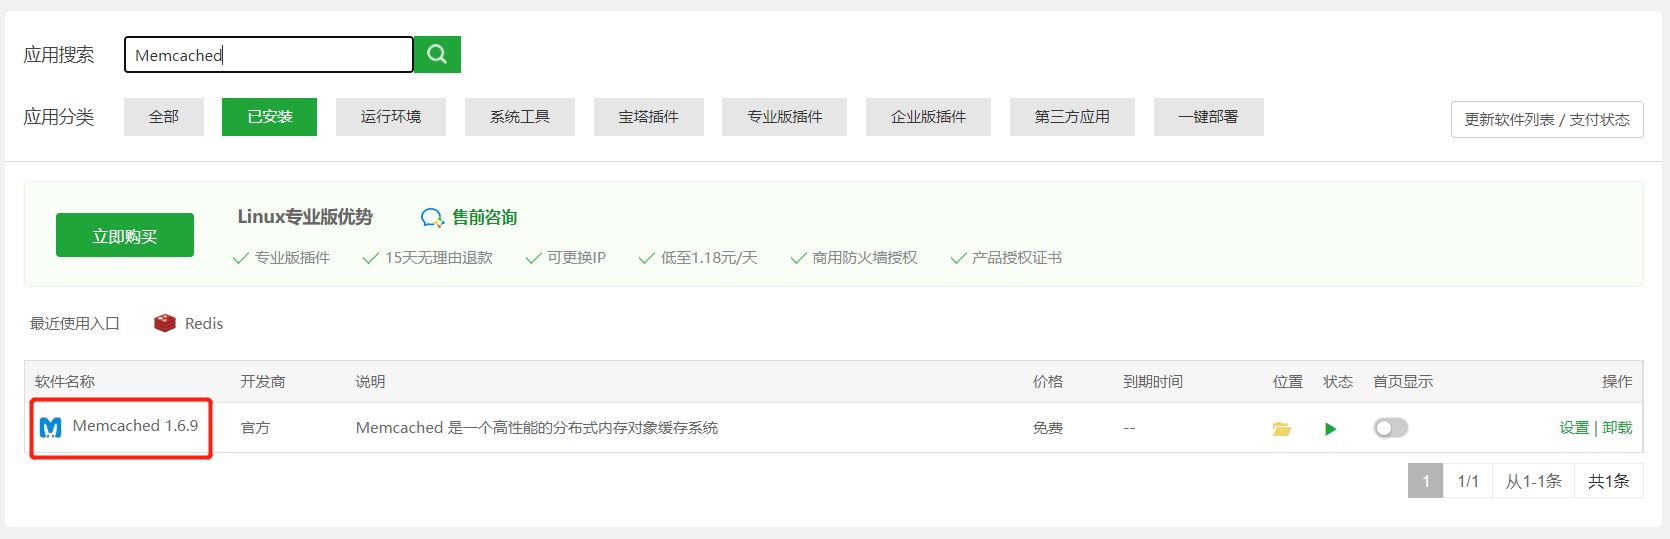1670x539 pixels.
Task: Click the 立即购买 button
Action: 125,235
